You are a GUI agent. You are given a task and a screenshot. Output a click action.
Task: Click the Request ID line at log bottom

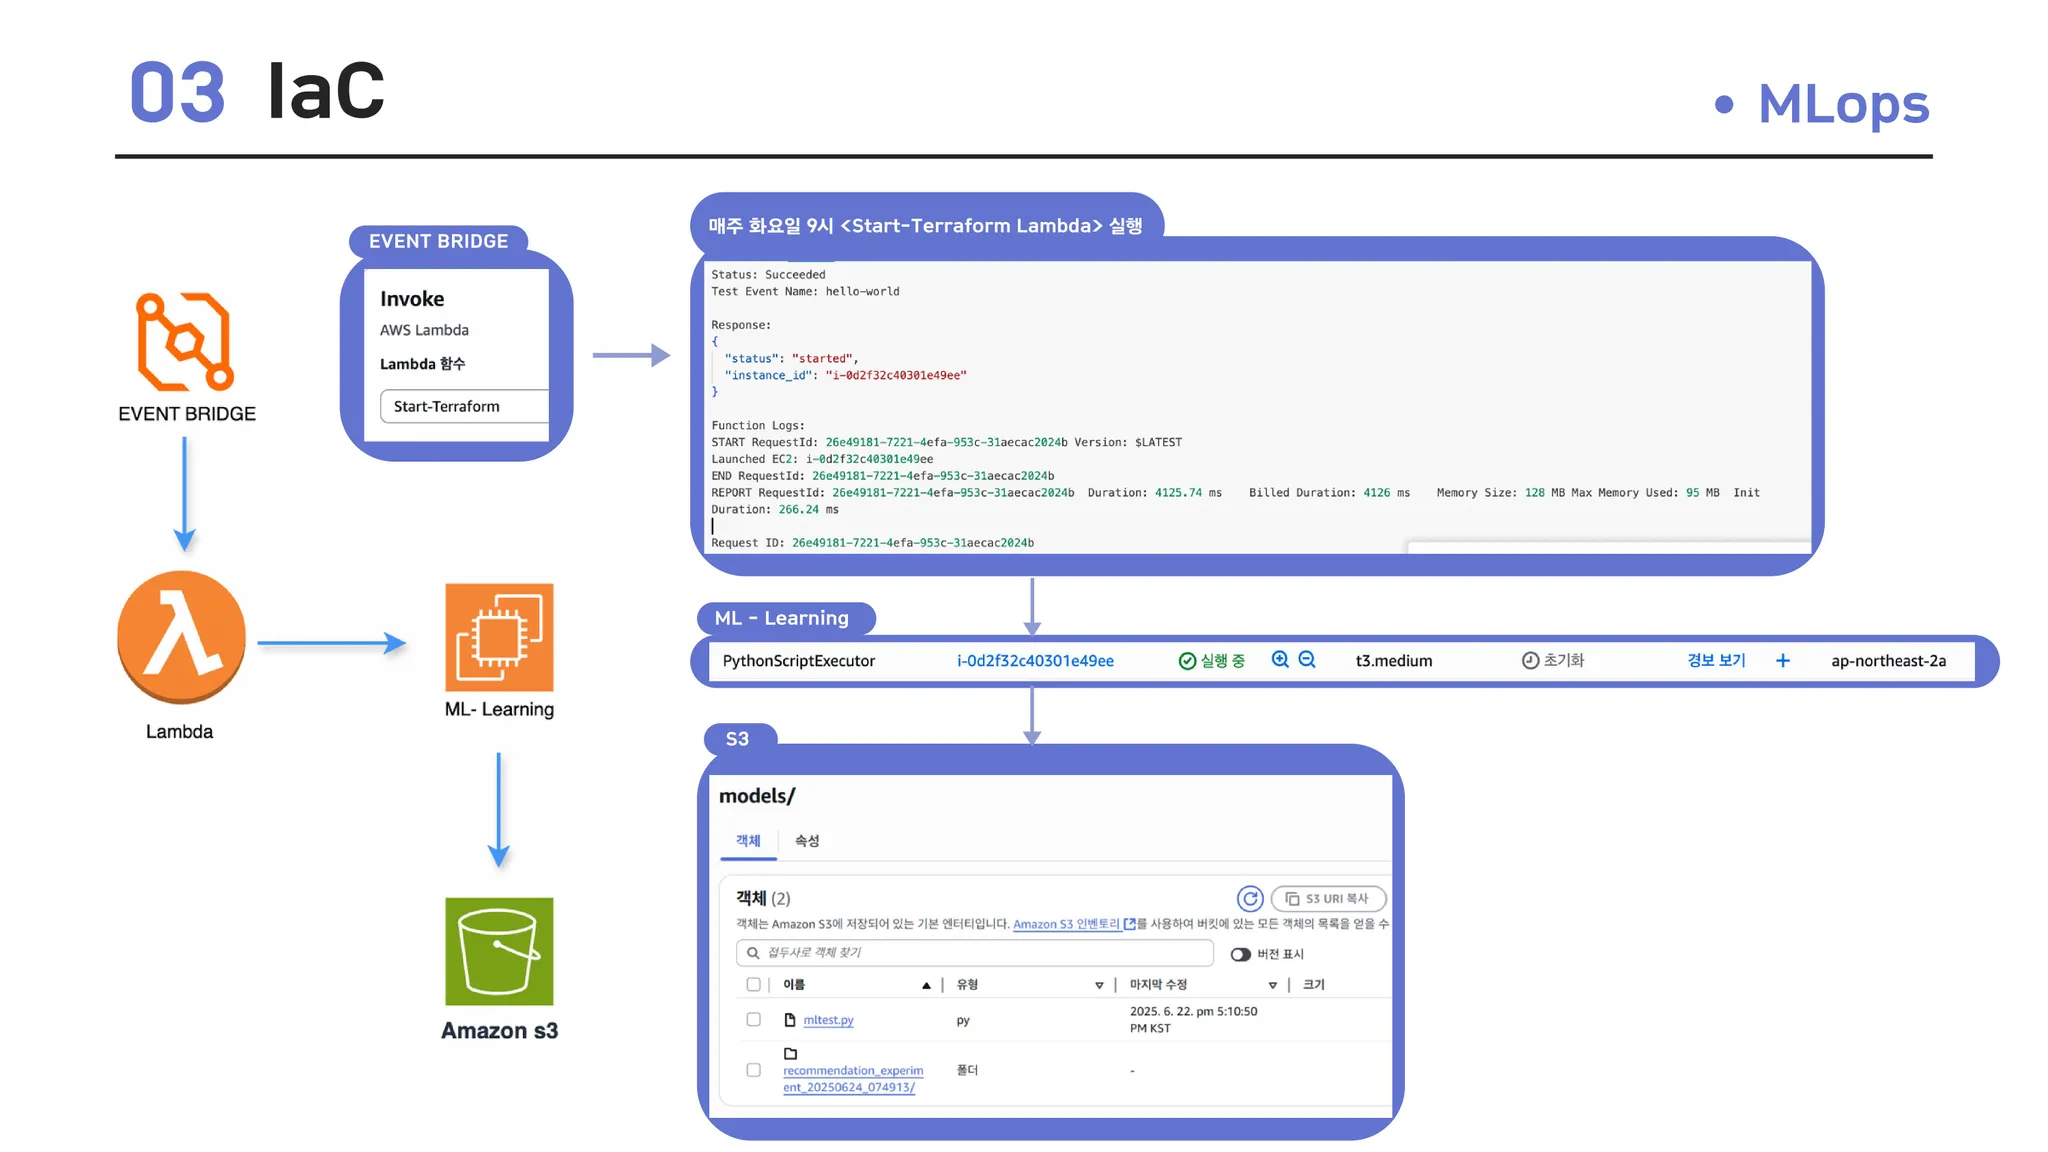pyautogui.click(x=872, y=543)
